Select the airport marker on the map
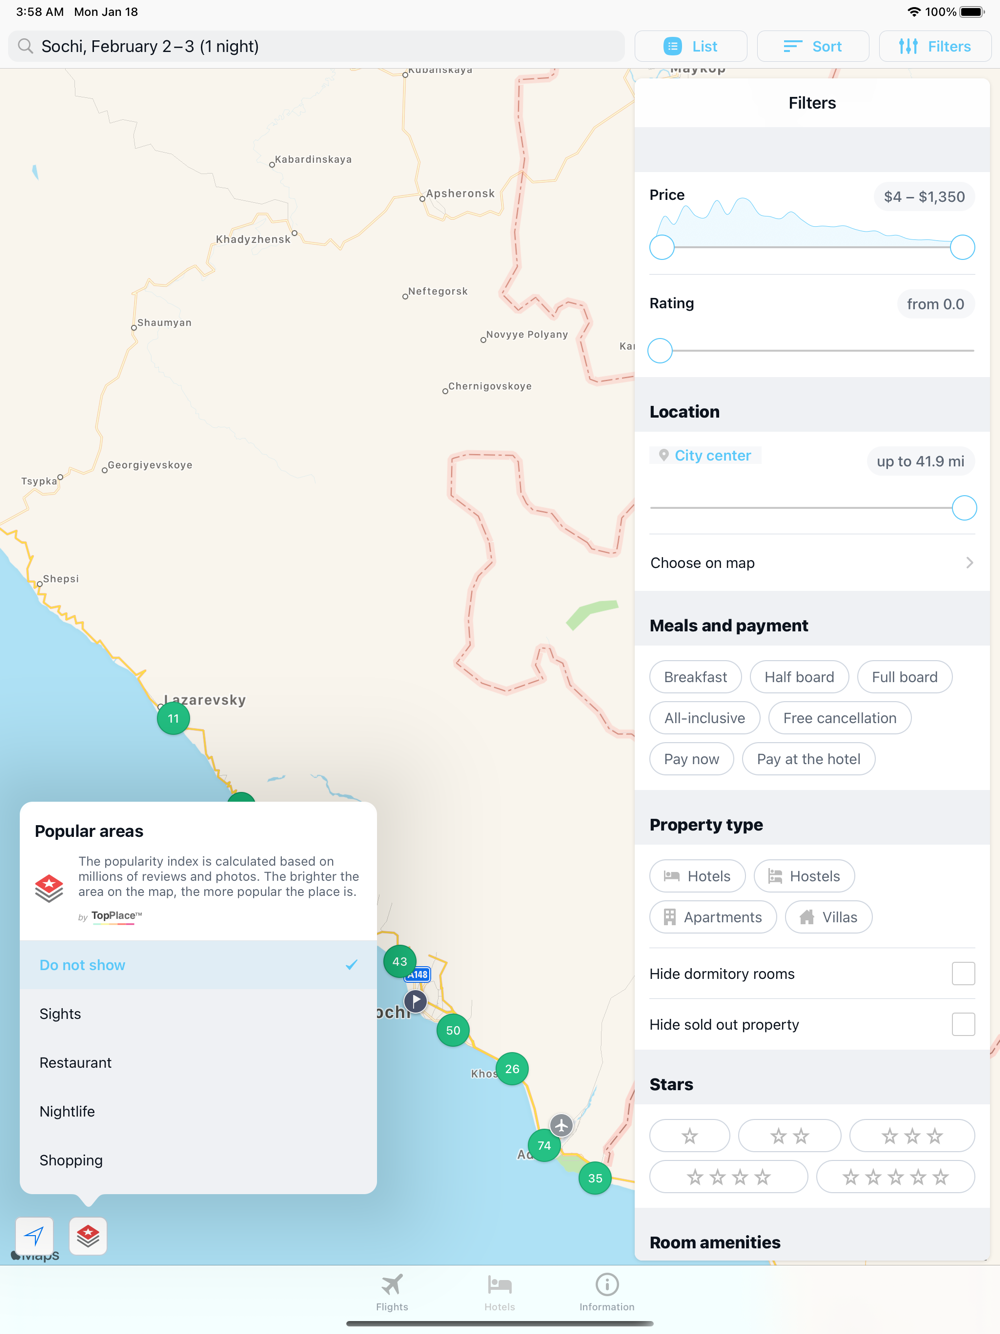Image resolution: width=1000 pixels, height=1334 pixels. click(562, 1126)
